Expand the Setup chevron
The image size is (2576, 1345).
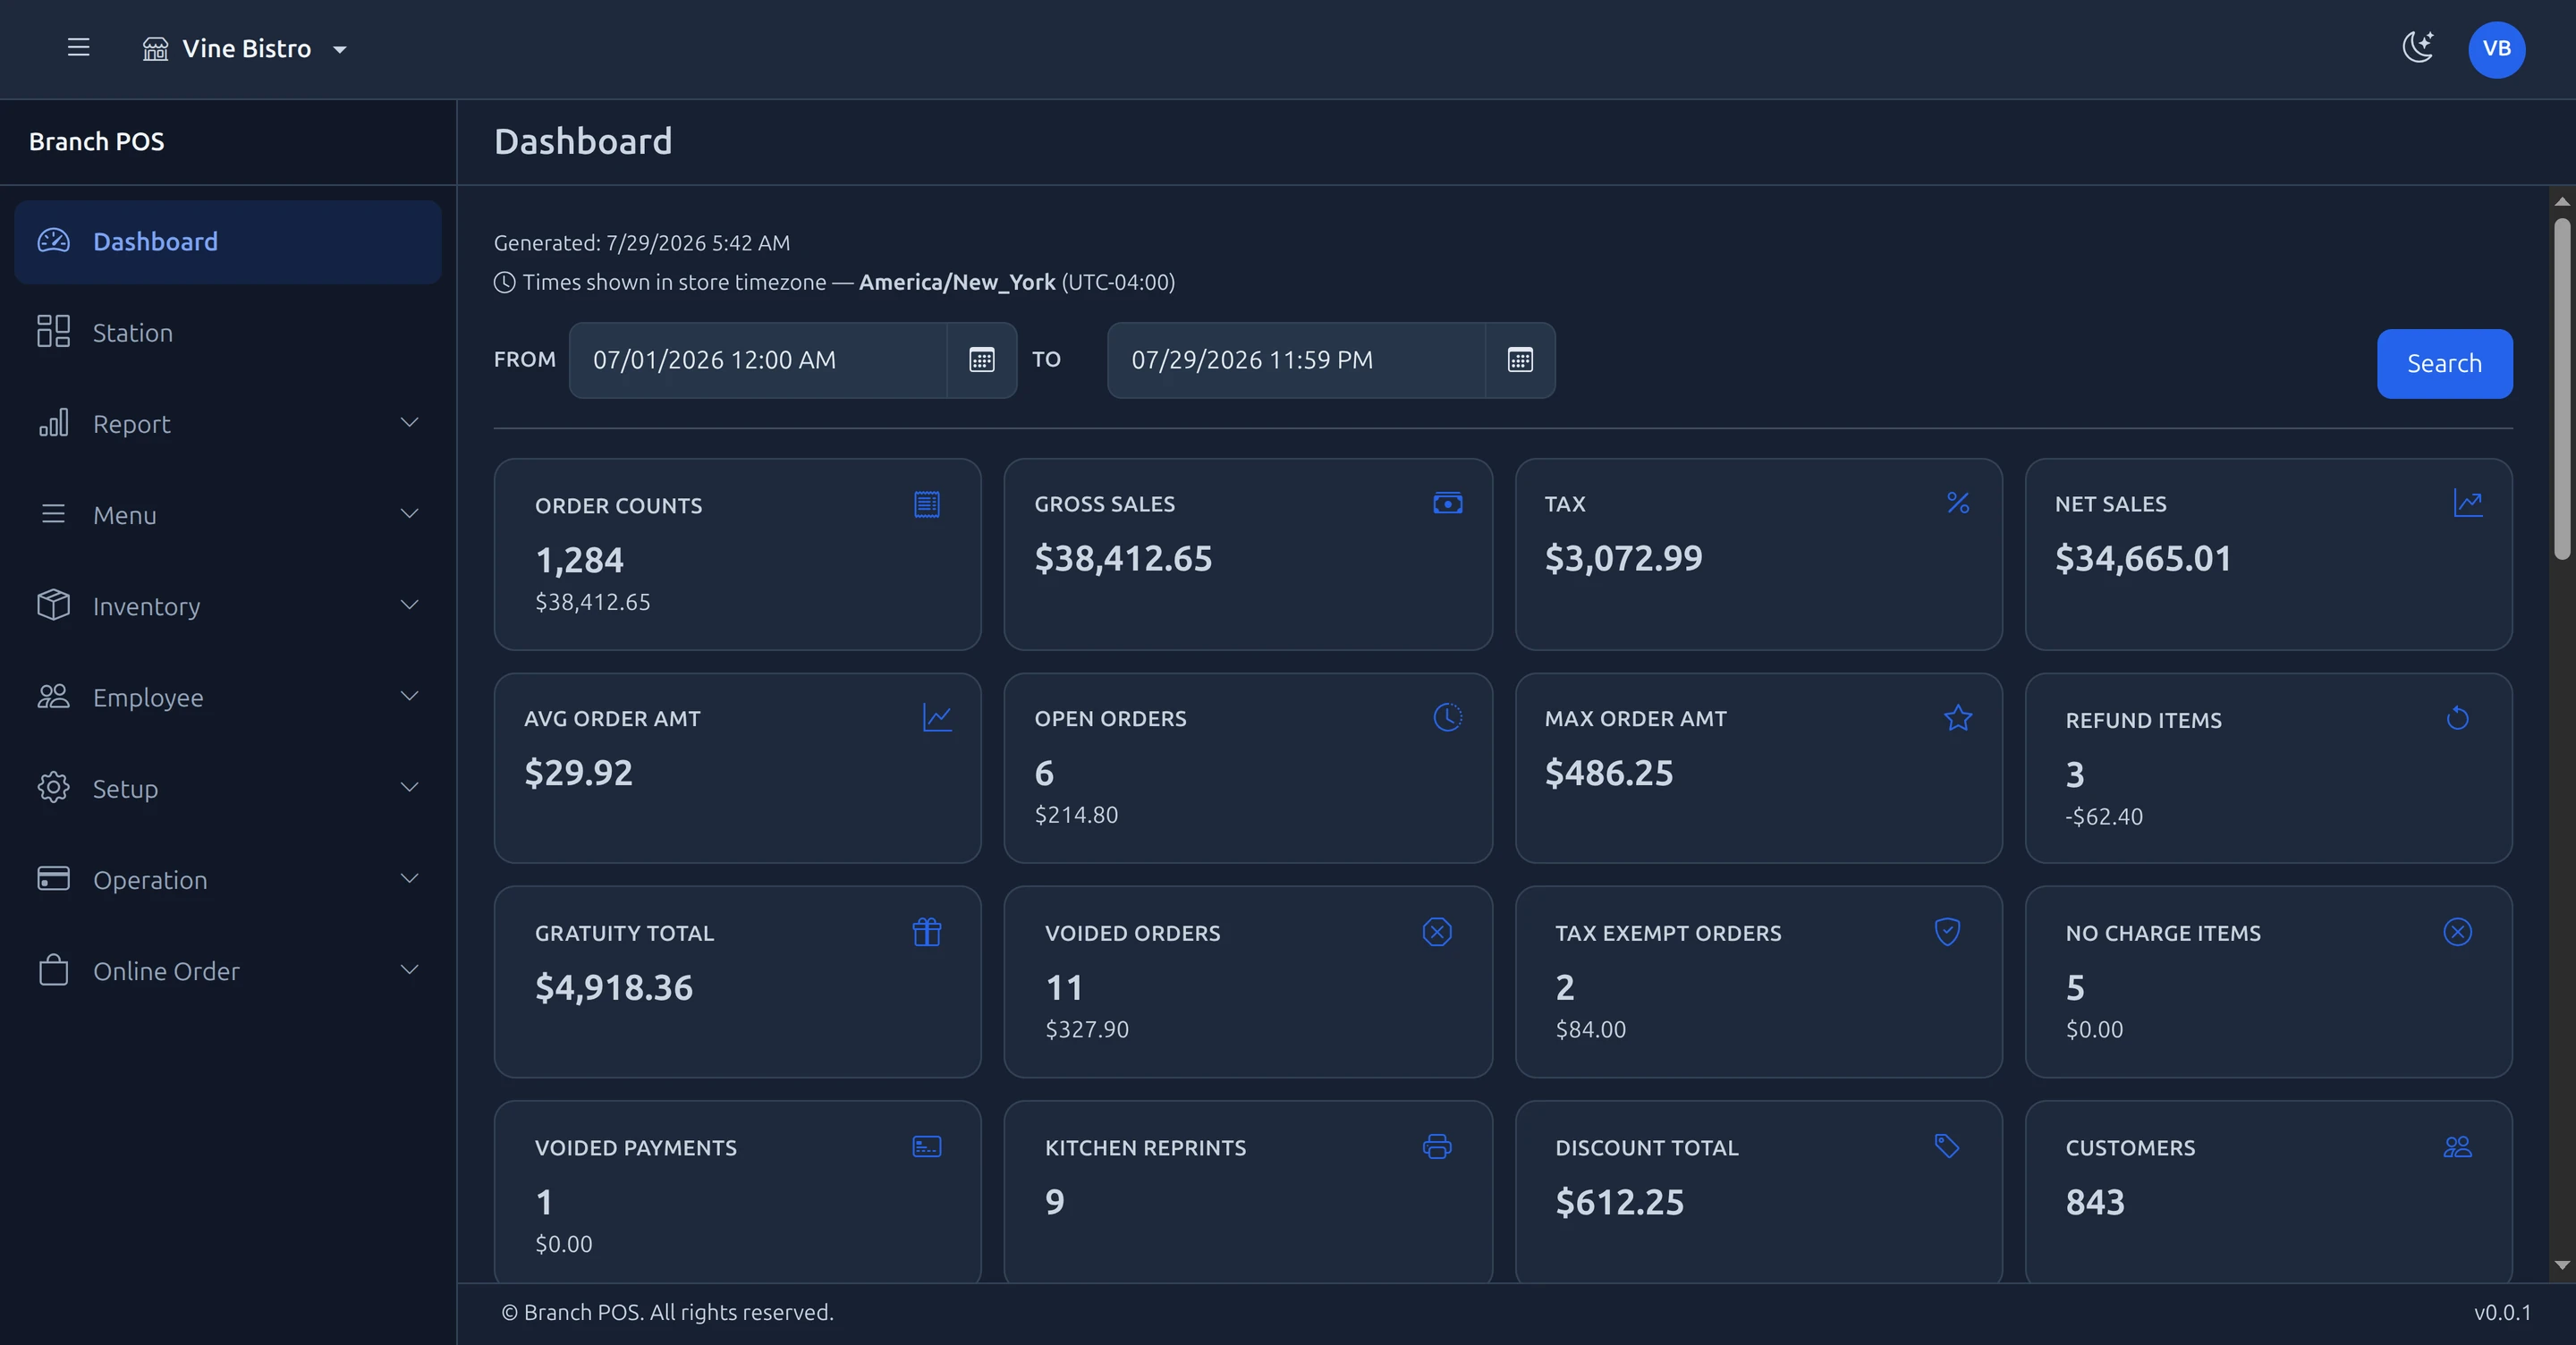click(x=409, y=787)
